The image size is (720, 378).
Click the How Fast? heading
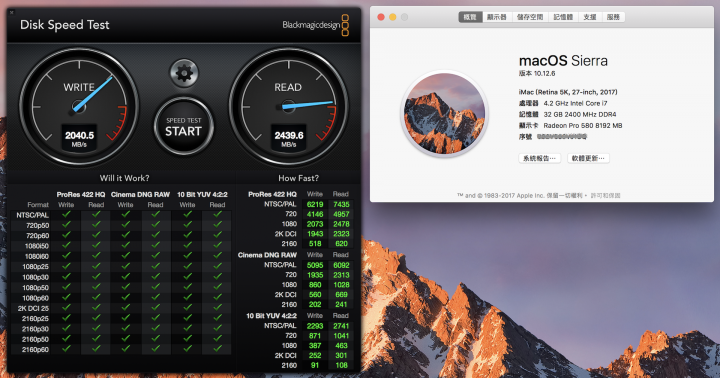click(298, 178)
